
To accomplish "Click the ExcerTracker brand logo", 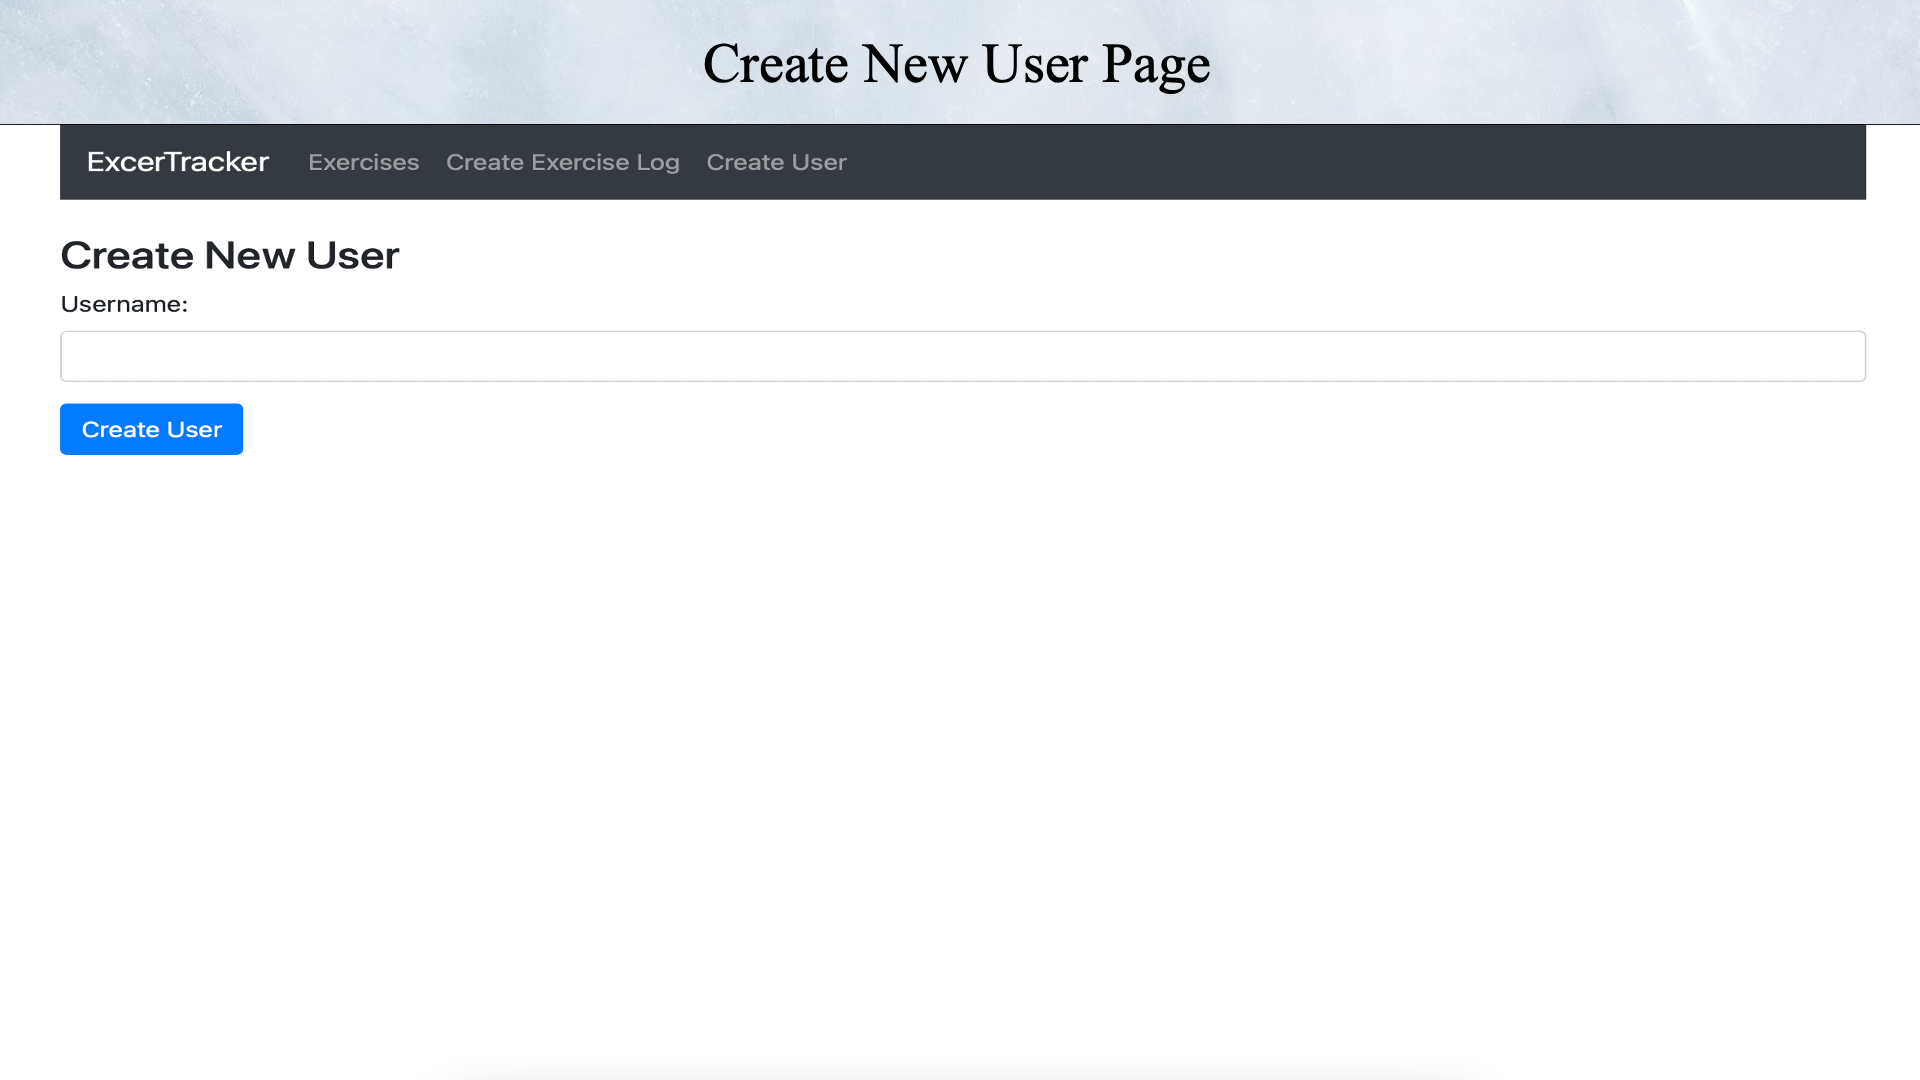I will pyautogui.click(x=177, y=161).
